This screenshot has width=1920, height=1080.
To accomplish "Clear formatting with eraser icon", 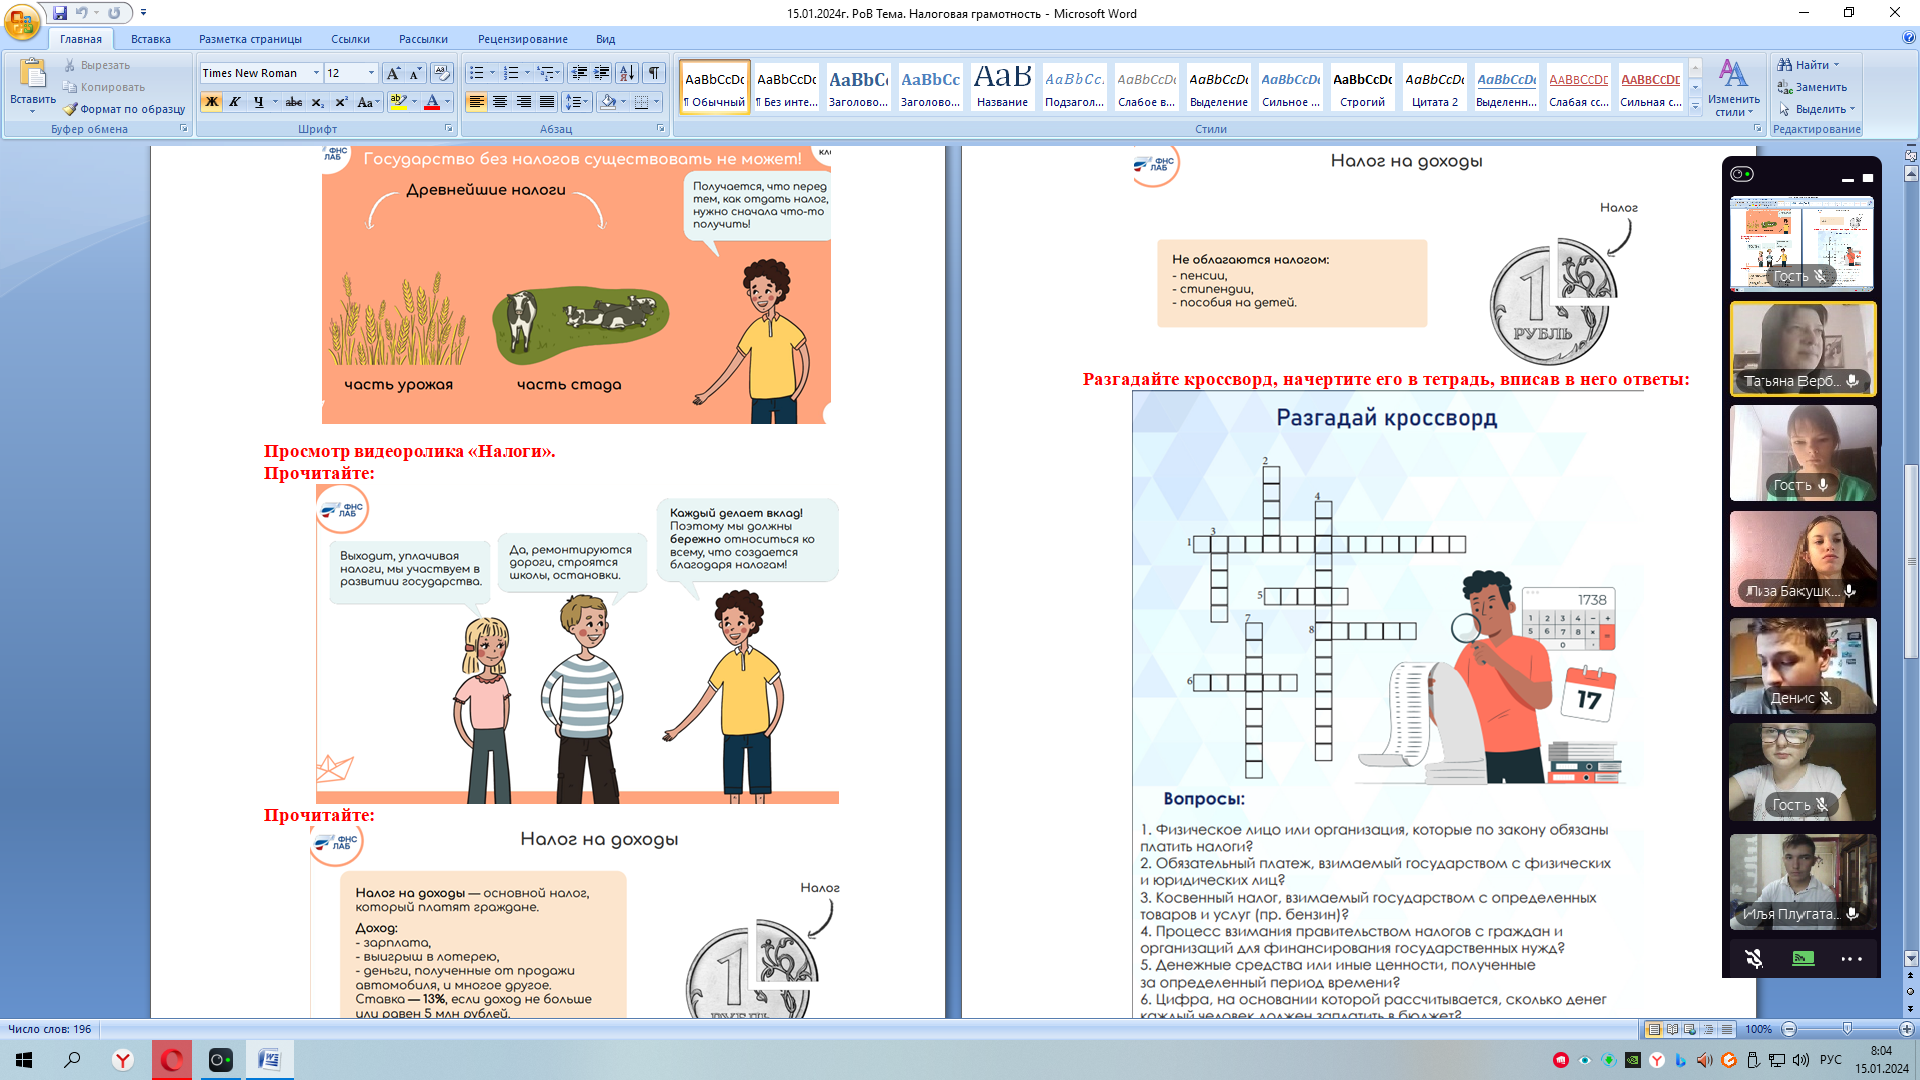I will coord(442,73).
